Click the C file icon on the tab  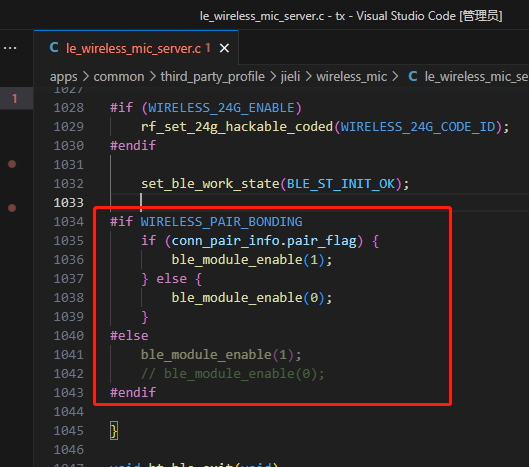[x=54, y=48]
